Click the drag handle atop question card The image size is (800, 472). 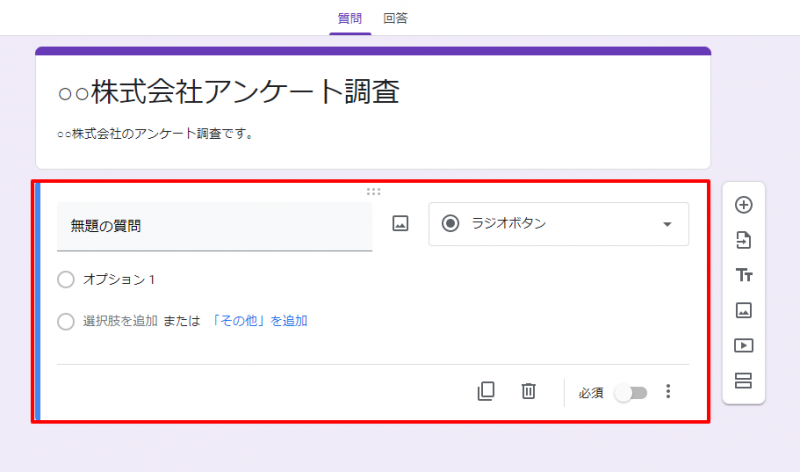(x=373, y=191)
